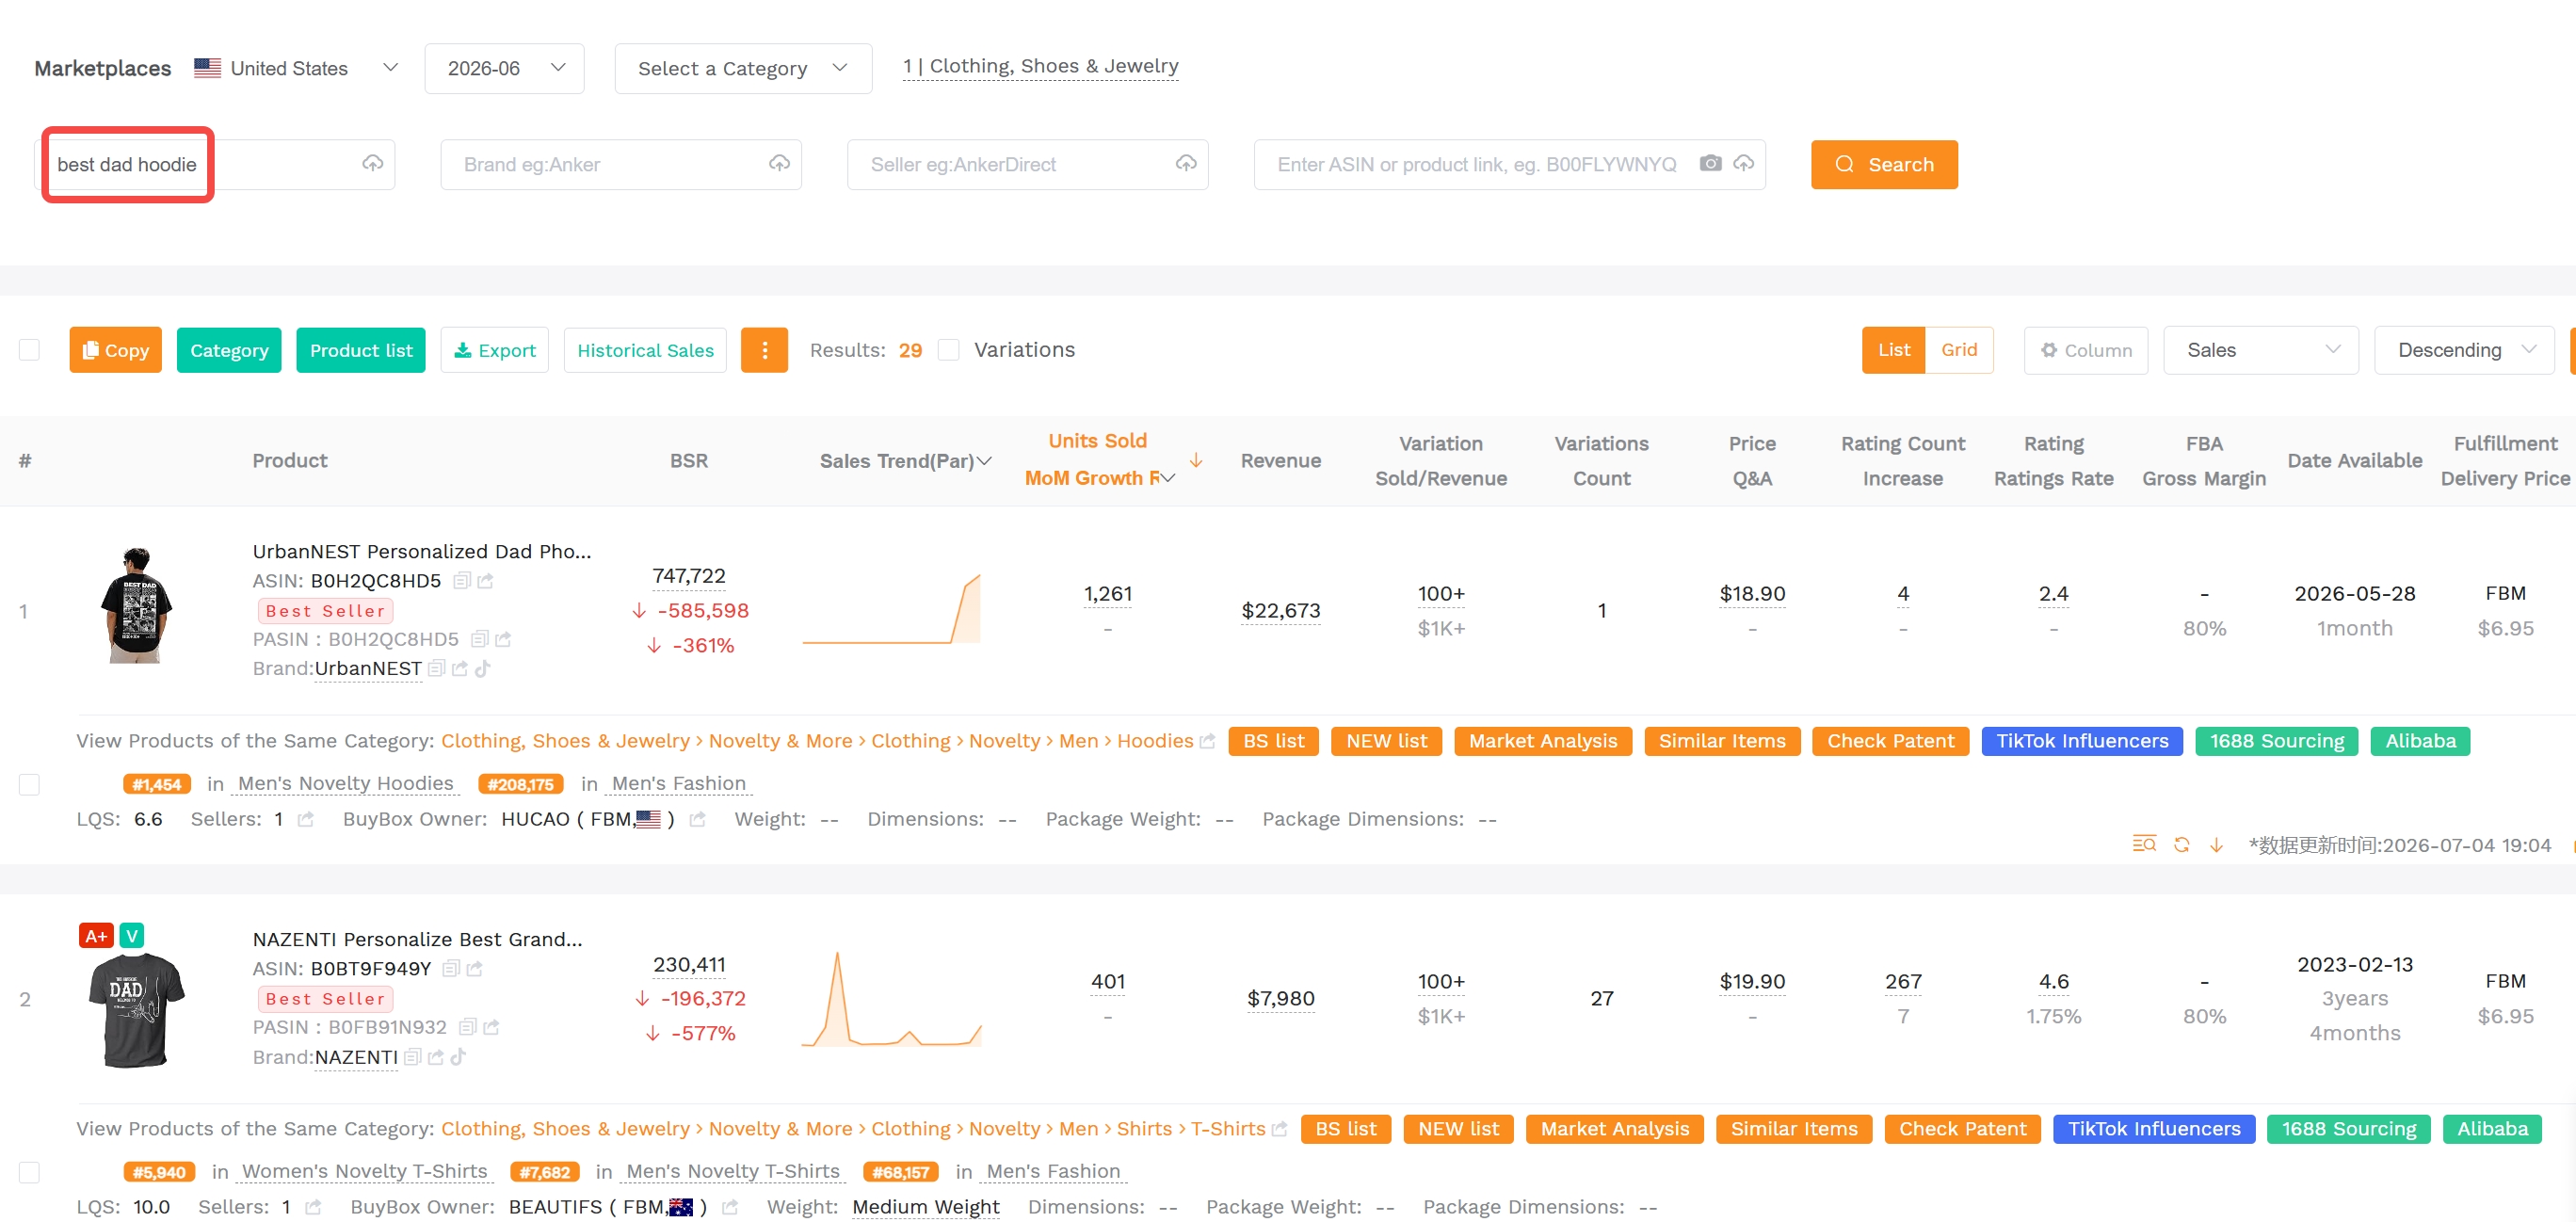
Task: Click the Copy button
Action: point(115,350)
